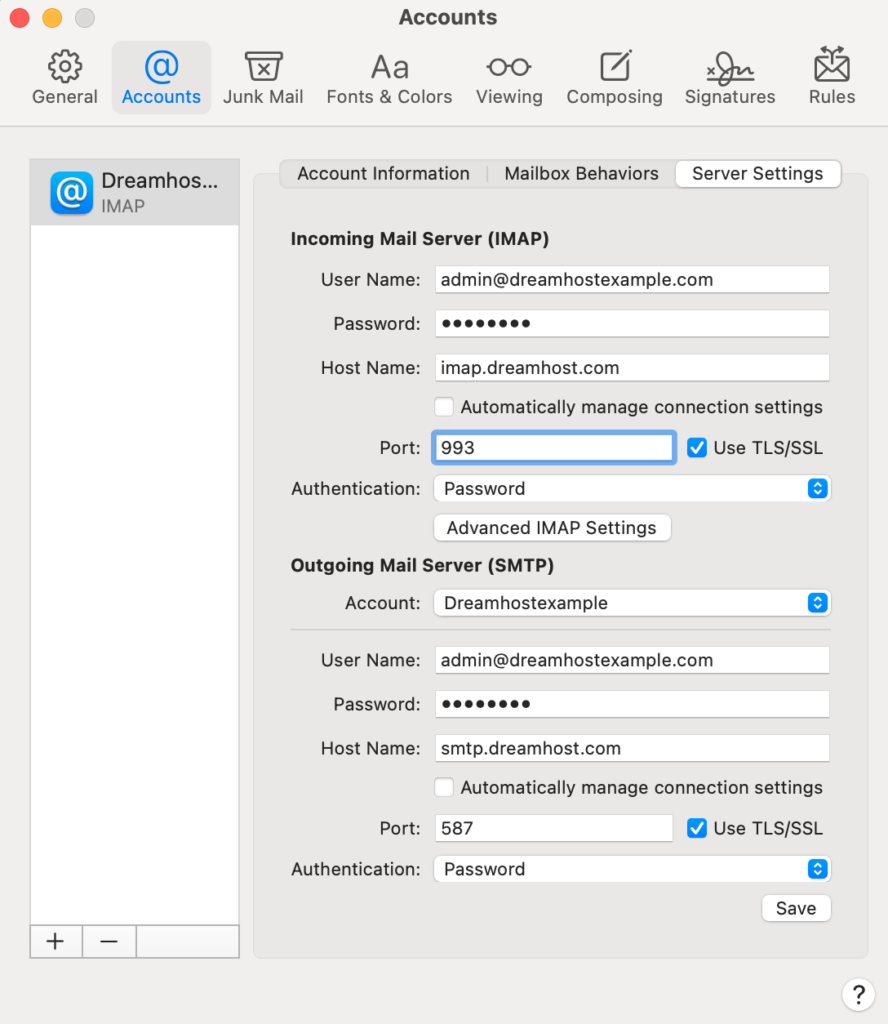Click the plus button to add account
The width and height of the screenshot is (888, 1024).
(56, 941)
